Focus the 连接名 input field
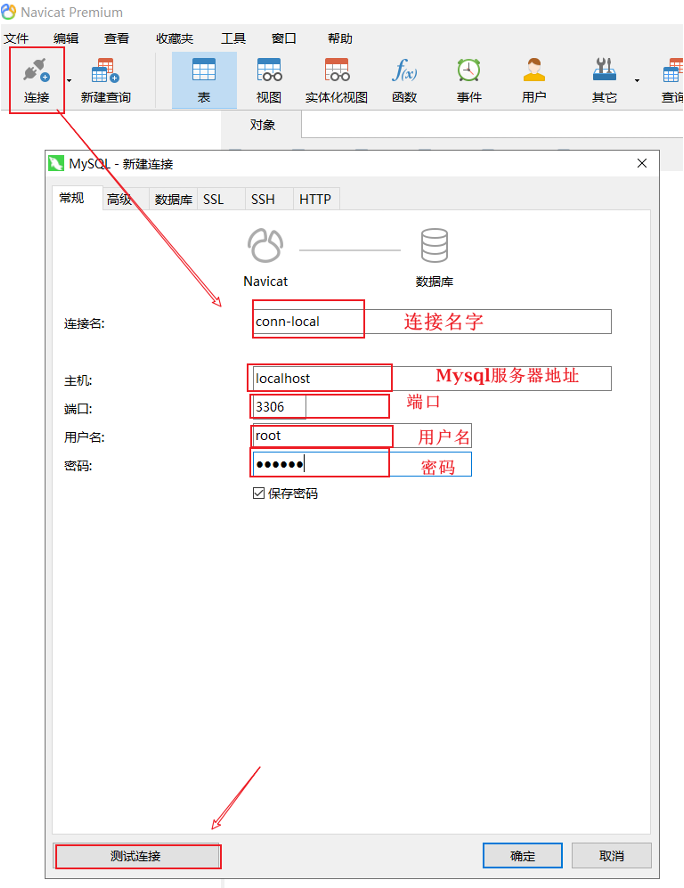This screenshot has width=684, height=888. tap(432, 322)
